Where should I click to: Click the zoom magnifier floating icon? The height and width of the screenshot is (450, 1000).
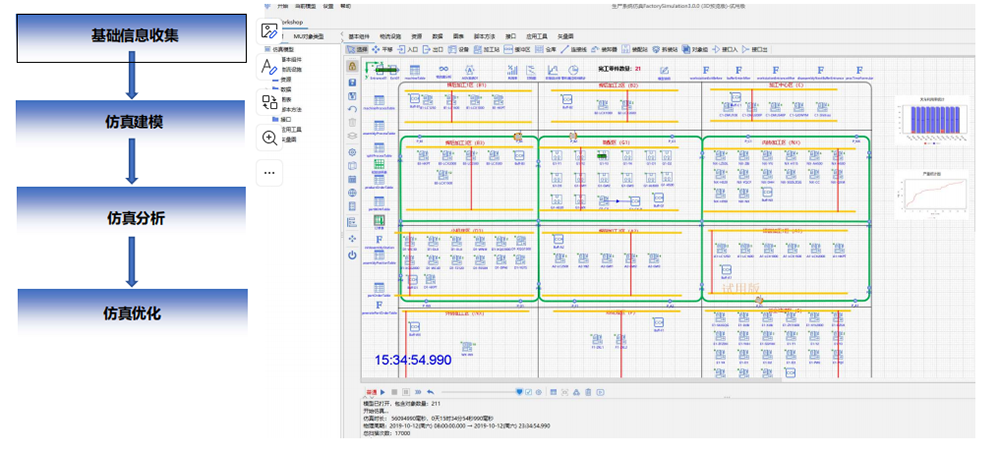click(269, 138)
